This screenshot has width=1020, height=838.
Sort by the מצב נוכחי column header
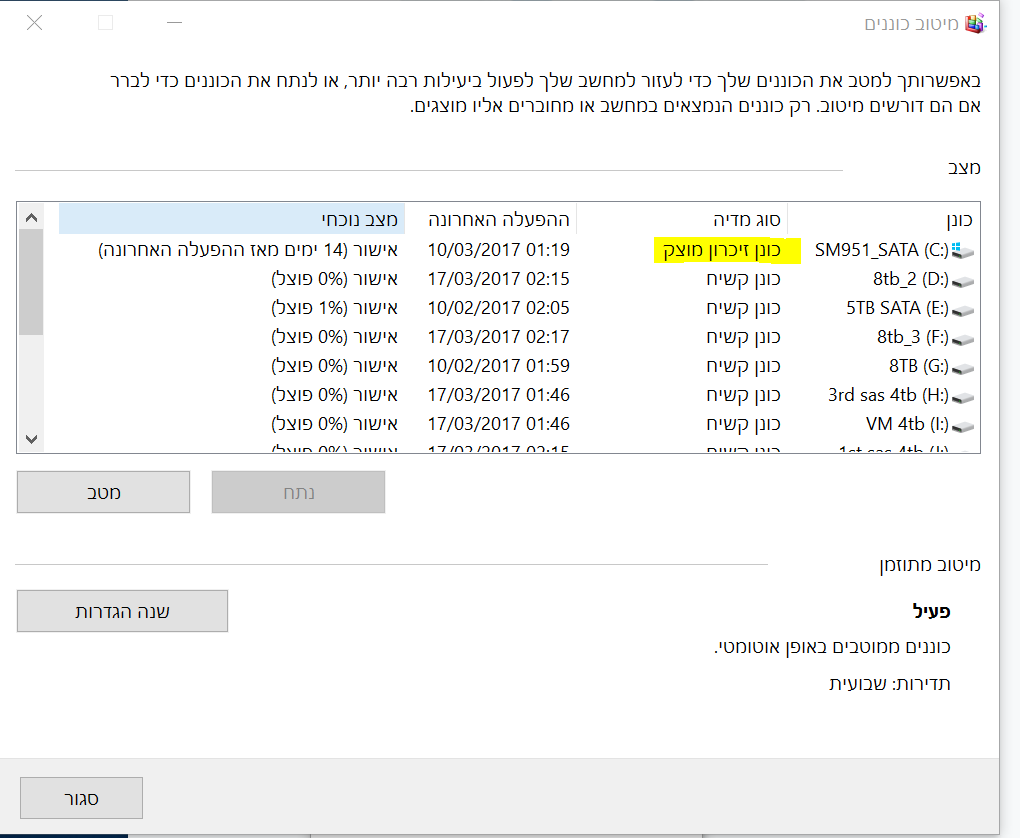click(232, 219)
